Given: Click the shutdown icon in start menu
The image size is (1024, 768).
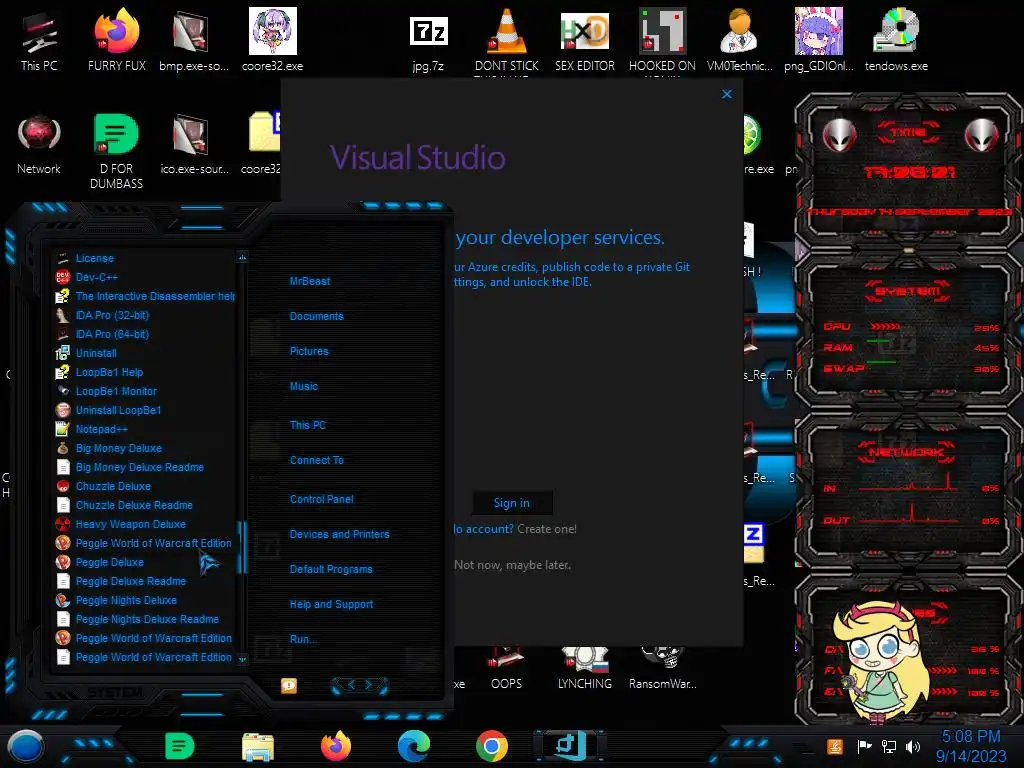Looking at the screenshot, I should (289, 685).
